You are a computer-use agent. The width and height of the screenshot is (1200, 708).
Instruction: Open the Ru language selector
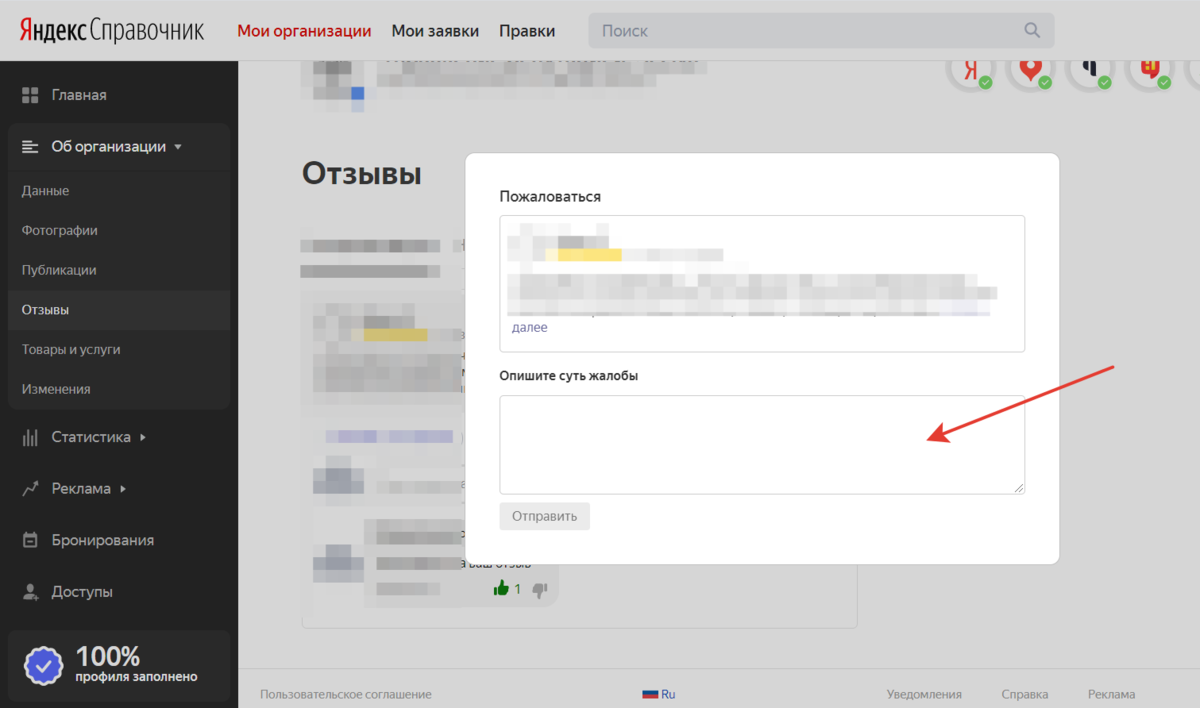(659, 694)
